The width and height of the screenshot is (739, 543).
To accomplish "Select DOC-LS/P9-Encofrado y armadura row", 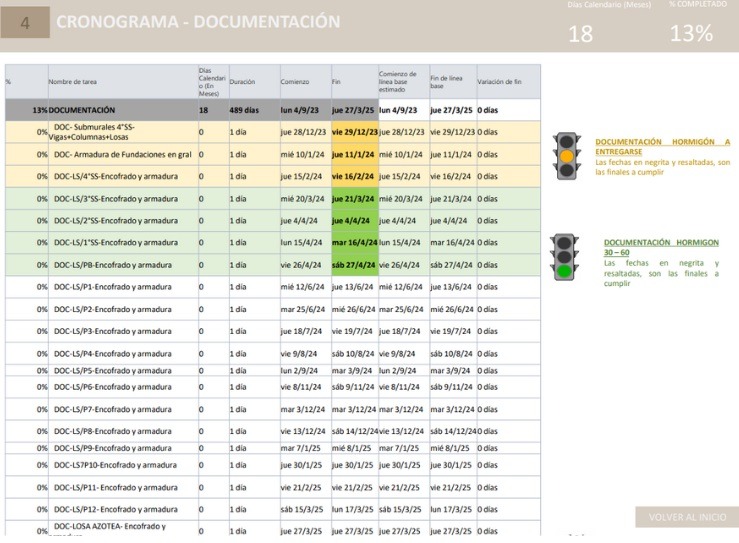I will click(x=273, y=448).
